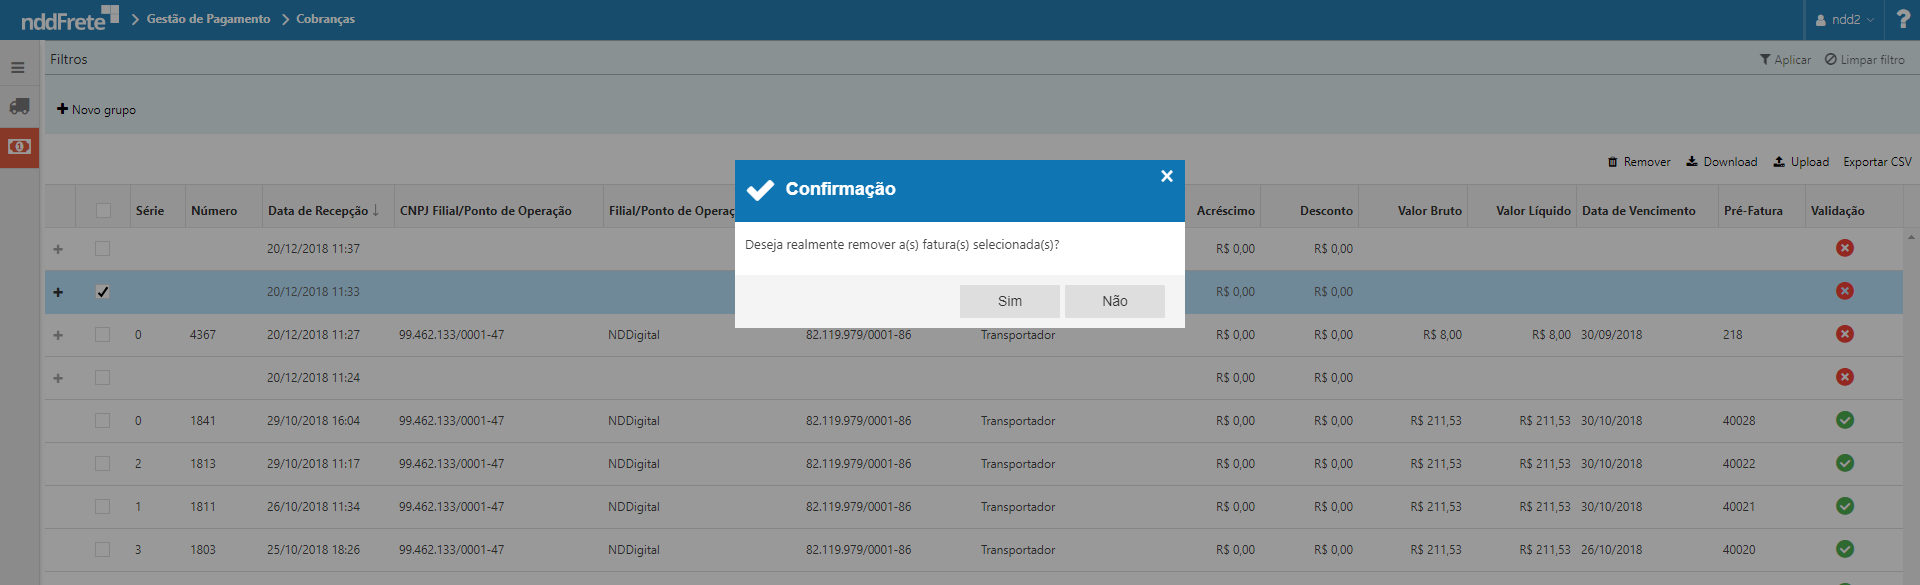Add a Novo grupo filter group
The width and height of the screenshot is (1920, 585).
click(96, 110)
